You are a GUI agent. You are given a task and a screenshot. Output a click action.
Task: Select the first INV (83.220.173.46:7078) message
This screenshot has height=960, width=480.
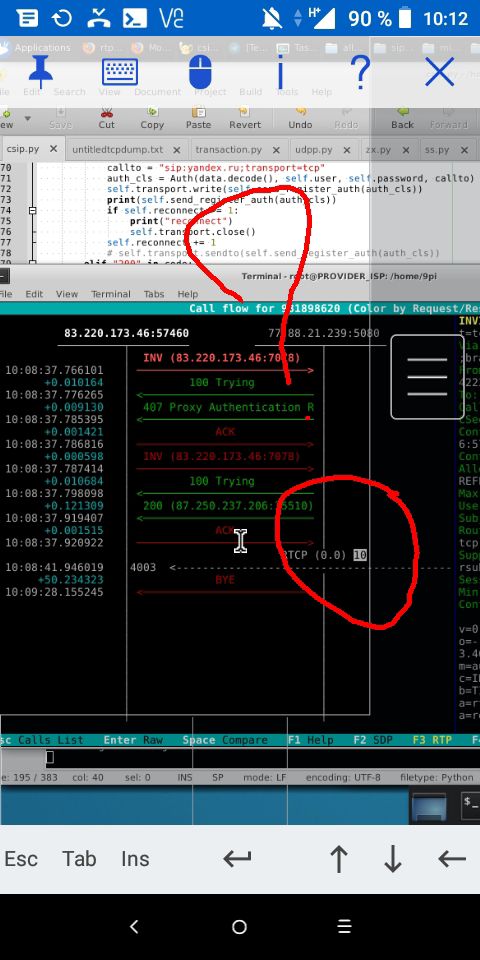click(222, 358)
